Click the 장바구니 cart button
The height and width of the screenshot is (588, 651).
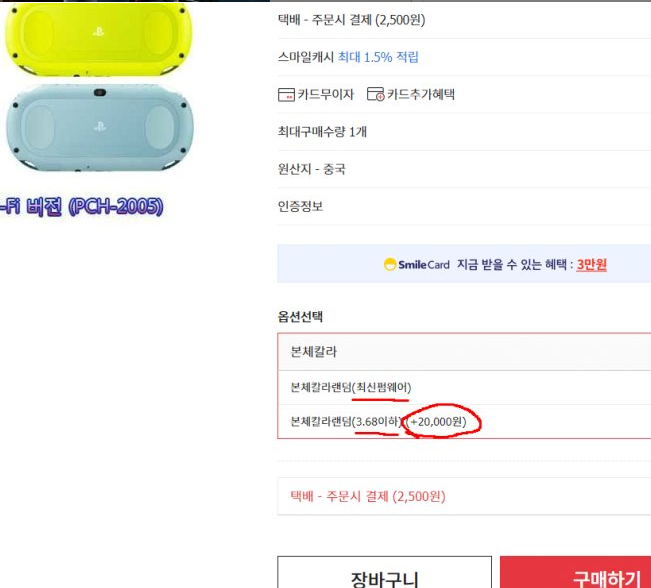pos(384,573)
